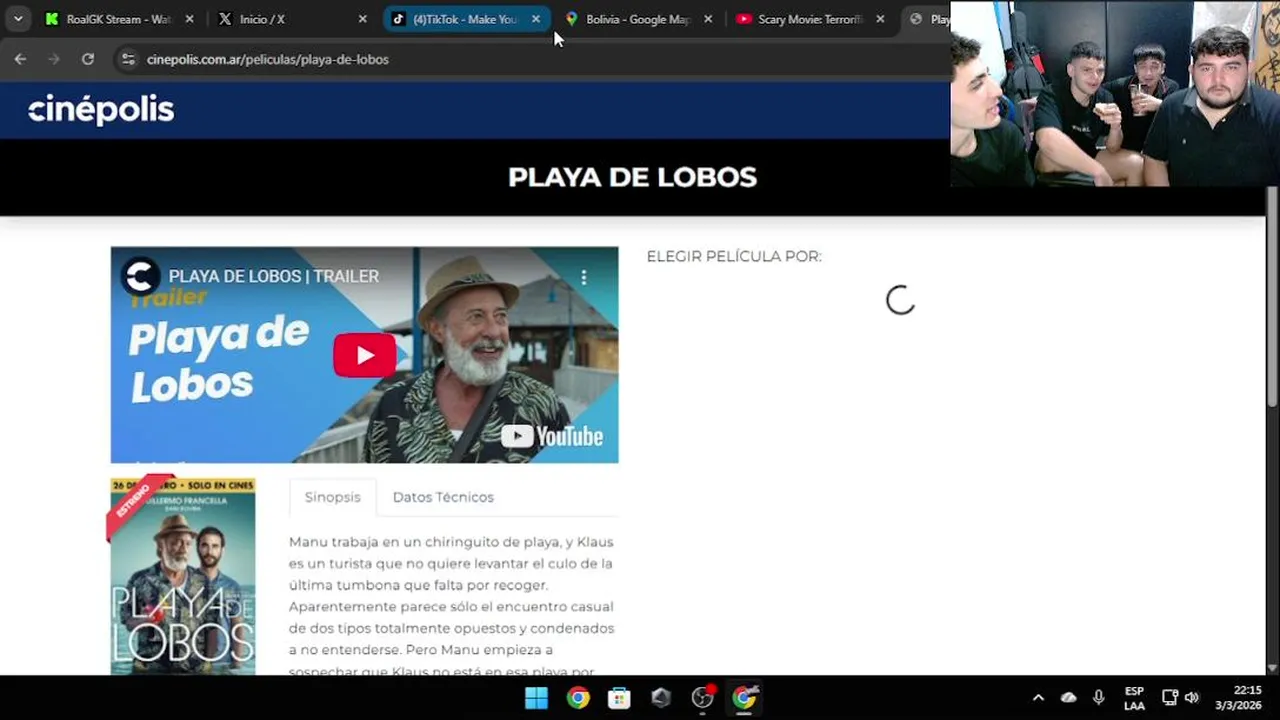The width and height of the screenshot is (1280, 720).
Task: Select the active Chrome window on taskbar
Action: [745, 698]
